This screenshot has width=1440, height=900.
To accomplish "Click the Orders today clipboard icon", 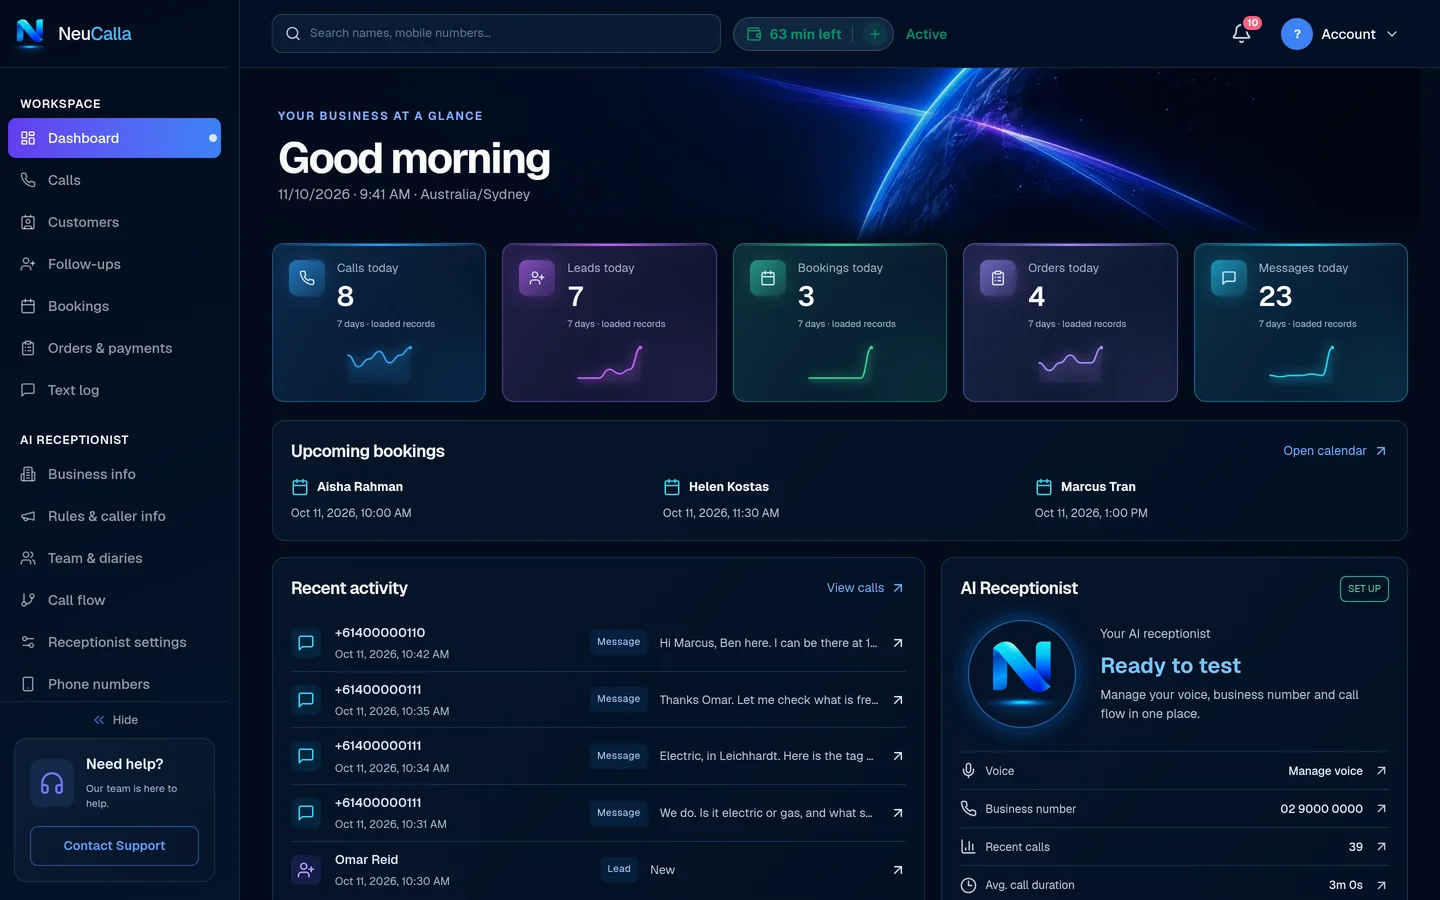I will pos(998,278).
